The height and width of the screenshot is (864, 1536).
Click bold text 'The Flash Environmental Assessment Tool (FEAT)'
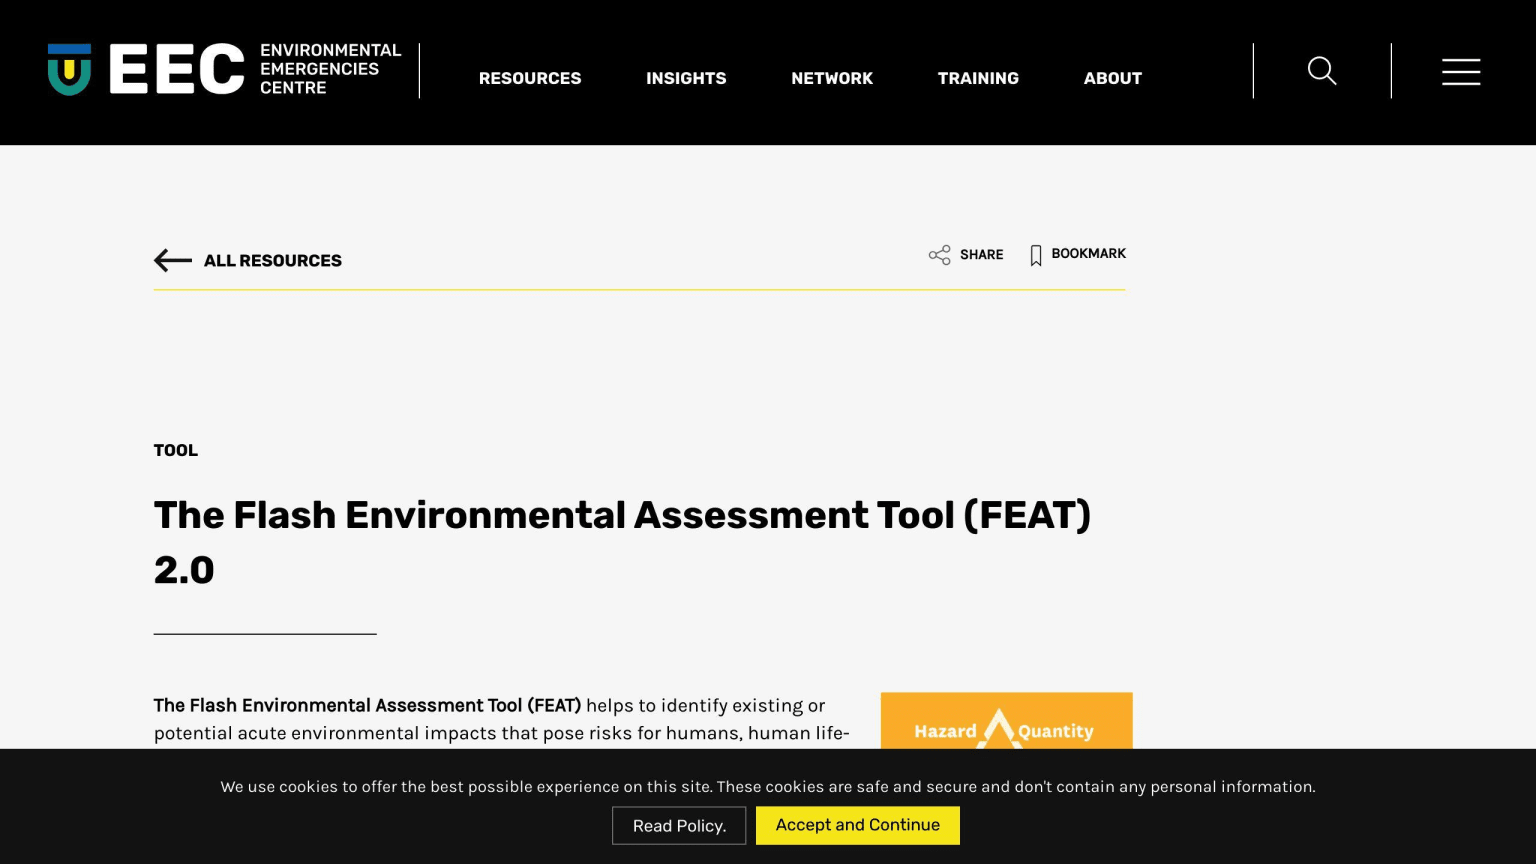(x=367, y=705)
